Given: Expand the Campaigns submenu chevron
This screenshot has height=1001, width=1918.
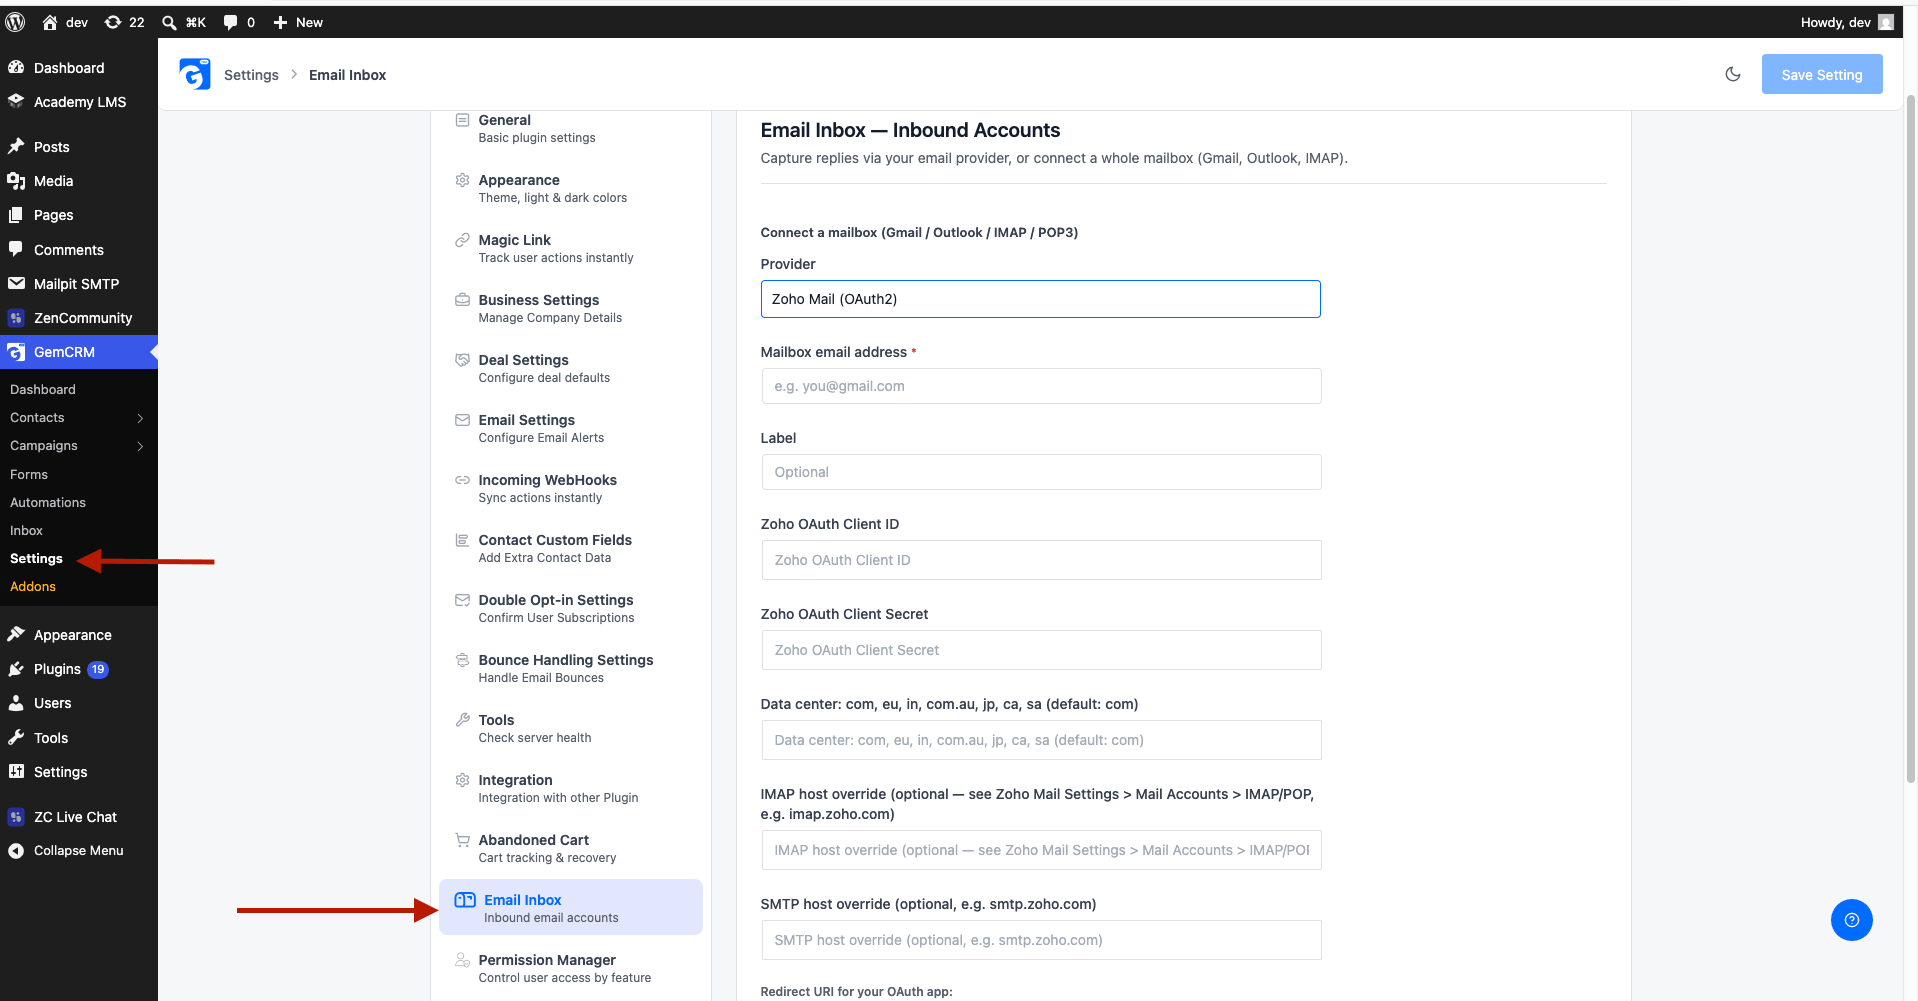Looking at the screenshot, I should click(140, 446).
